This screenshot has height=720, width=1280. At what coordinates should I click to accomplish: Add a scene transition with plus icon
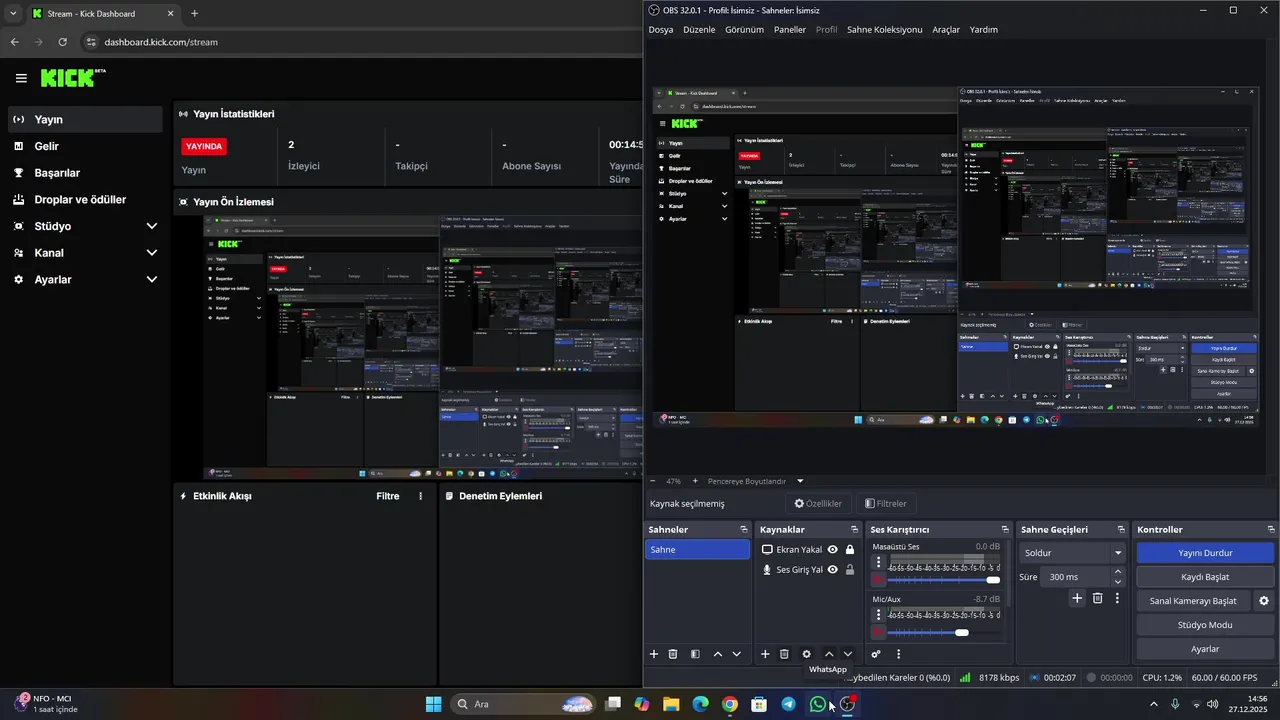(1077, 598)
